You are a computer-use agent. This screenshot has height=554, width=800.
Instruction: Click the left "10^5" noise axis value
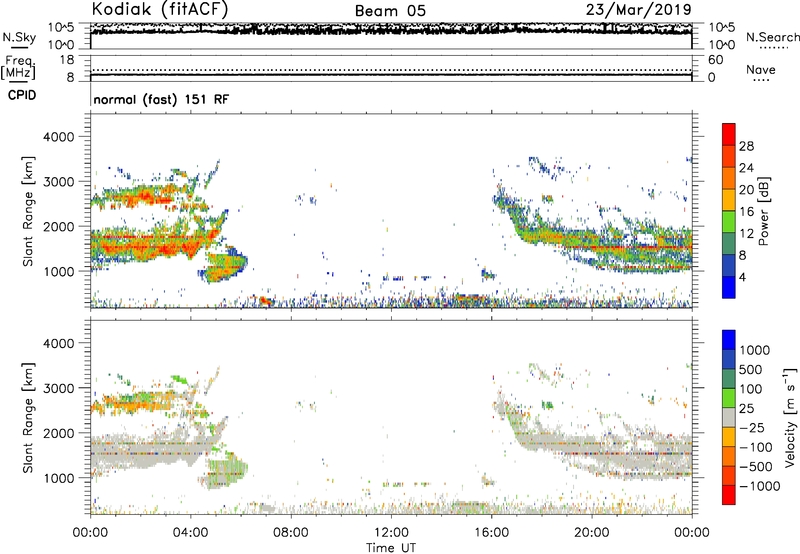pyautogui.click(x=61, y=27)
